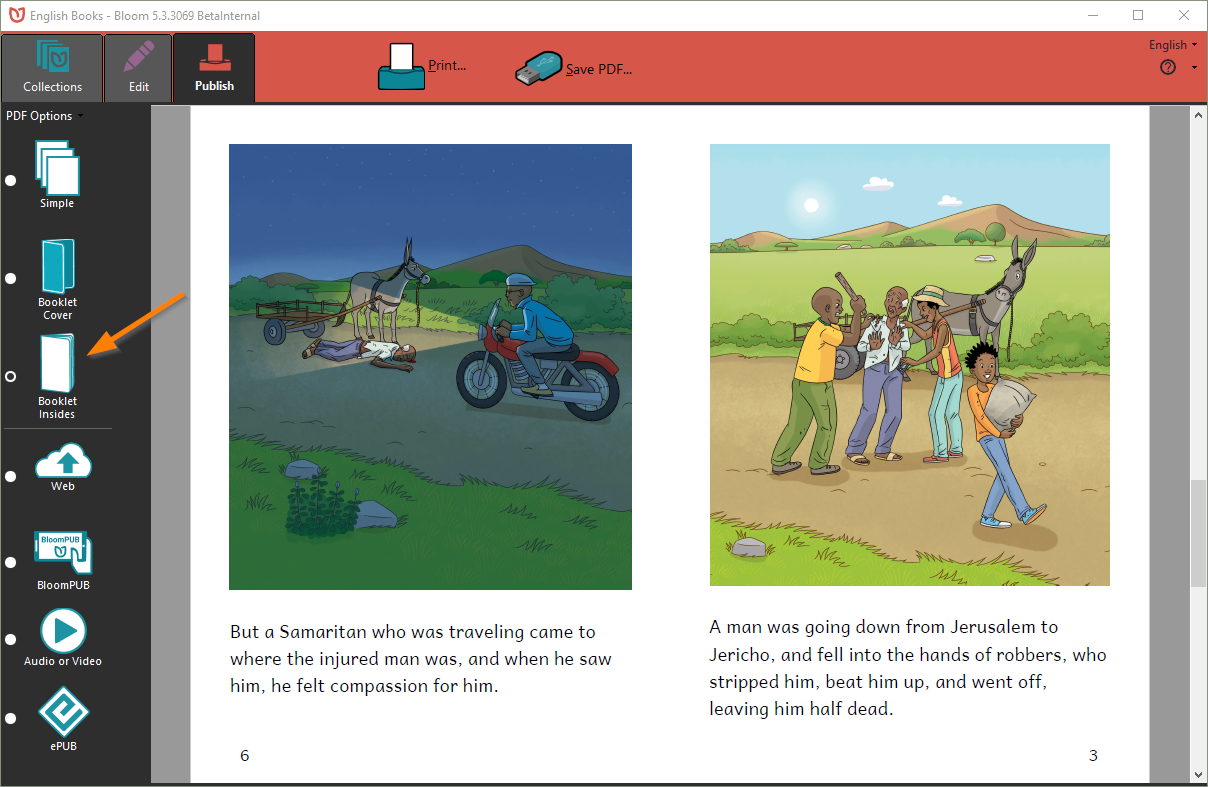This screenshot has width=1208, height=787.
Task: Click the Print button
Action: [423, 67]
